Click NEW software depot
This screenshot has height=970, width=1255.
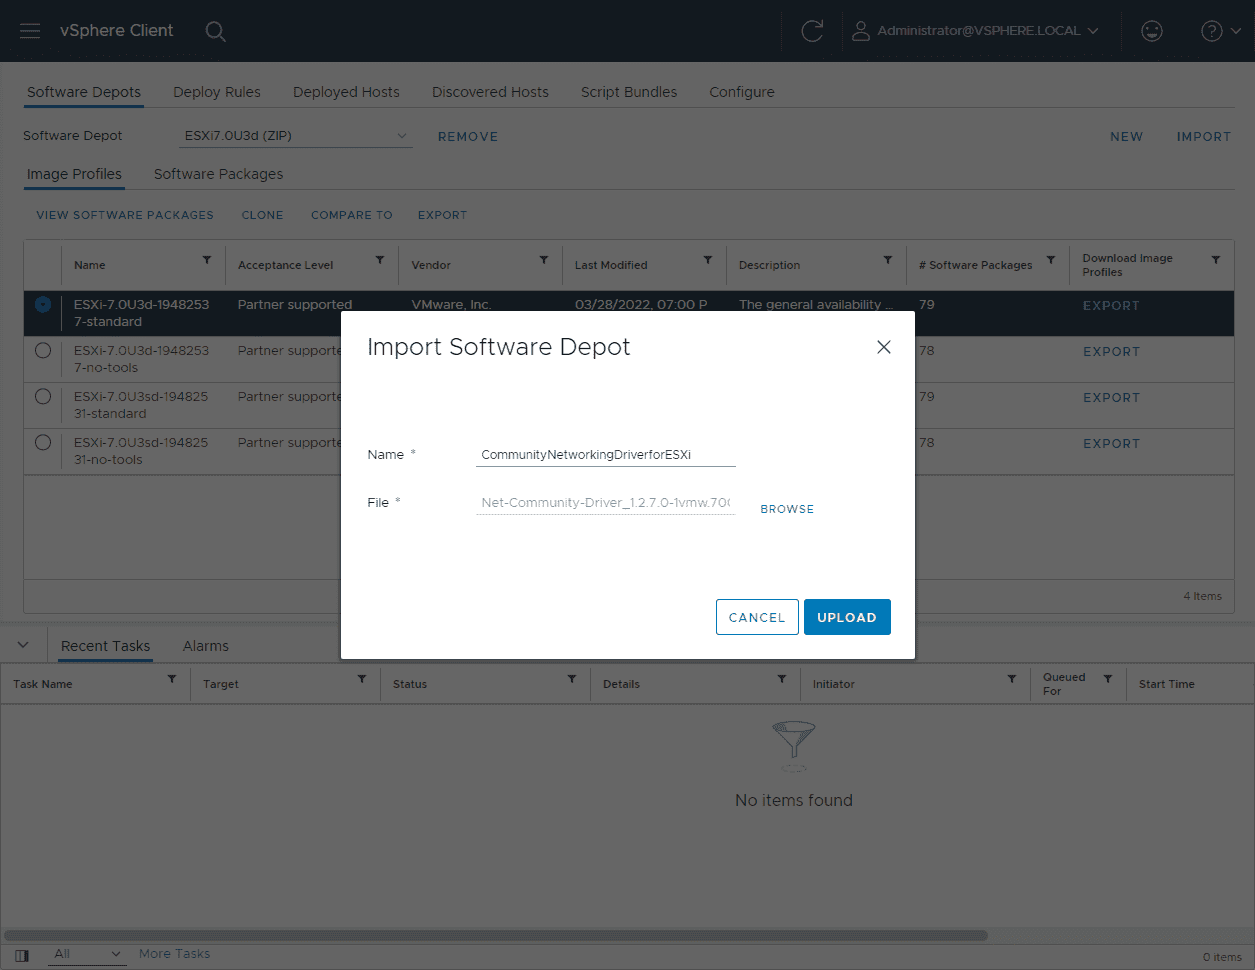click(1126, 137)
